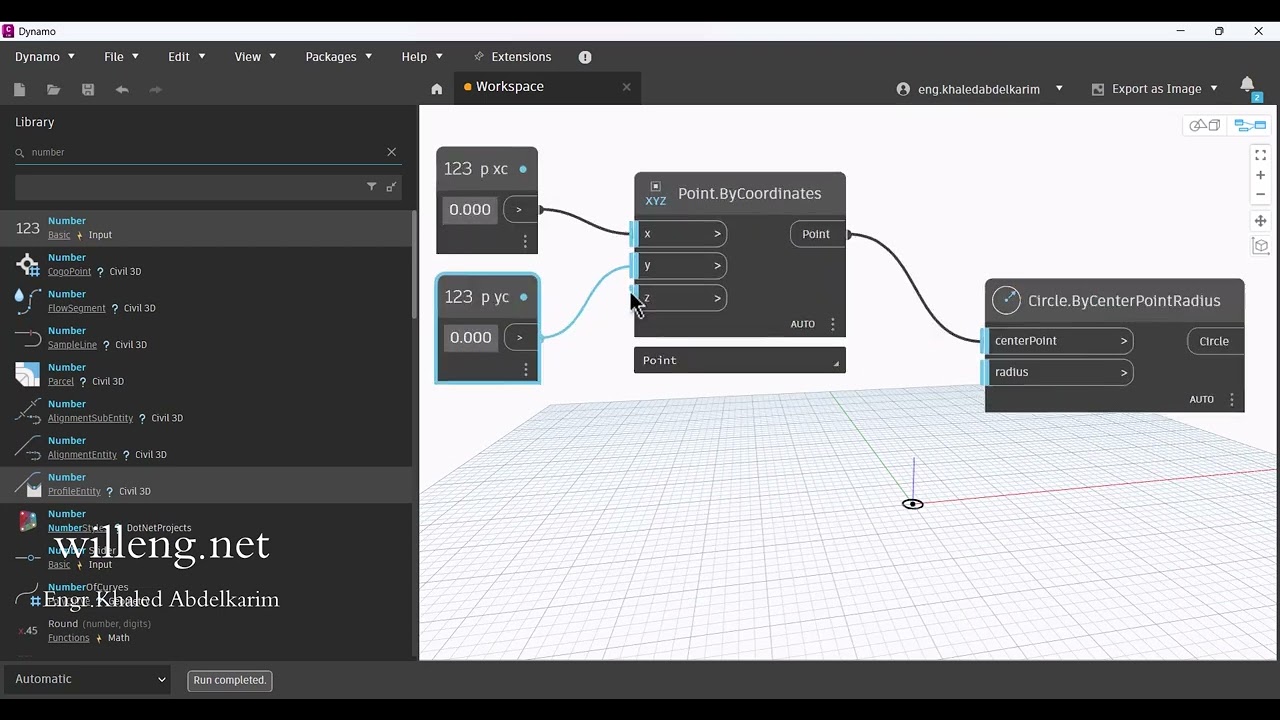This screenshot has width=1280, height=720.
Task: Click the output port of p yc node
Action: pyautogui.click(x=520, y=338)
